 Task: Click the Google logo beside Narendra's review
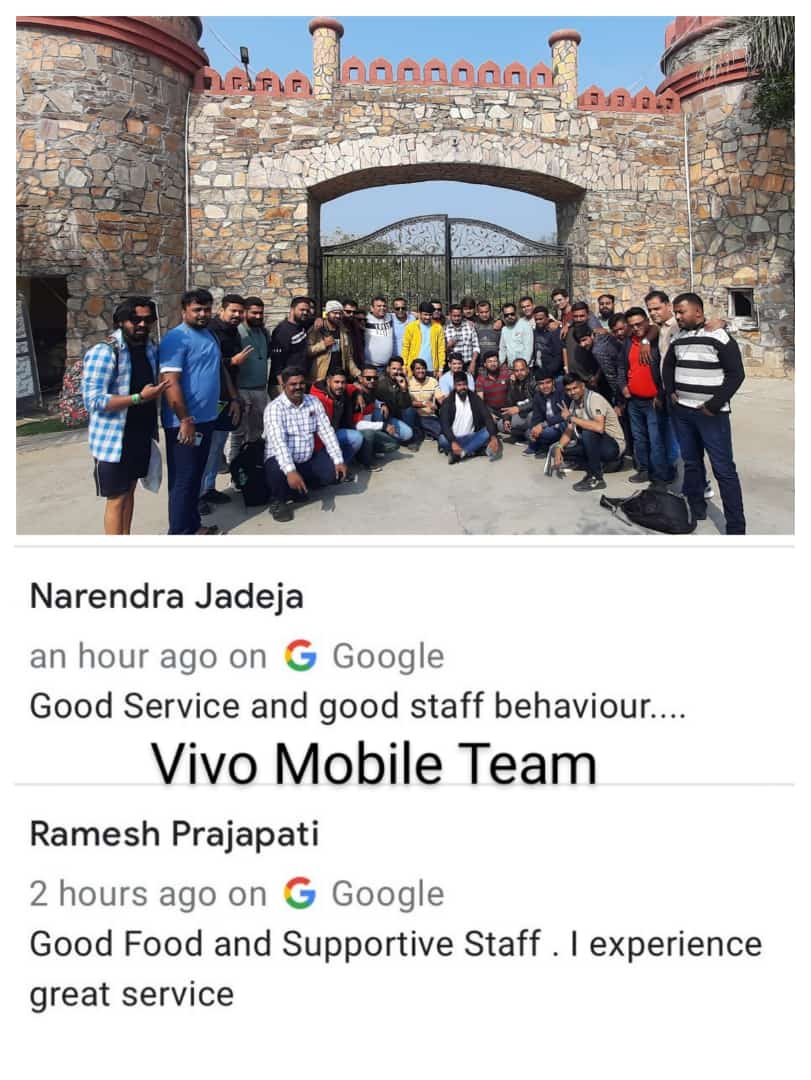click(x=300, y=656)
